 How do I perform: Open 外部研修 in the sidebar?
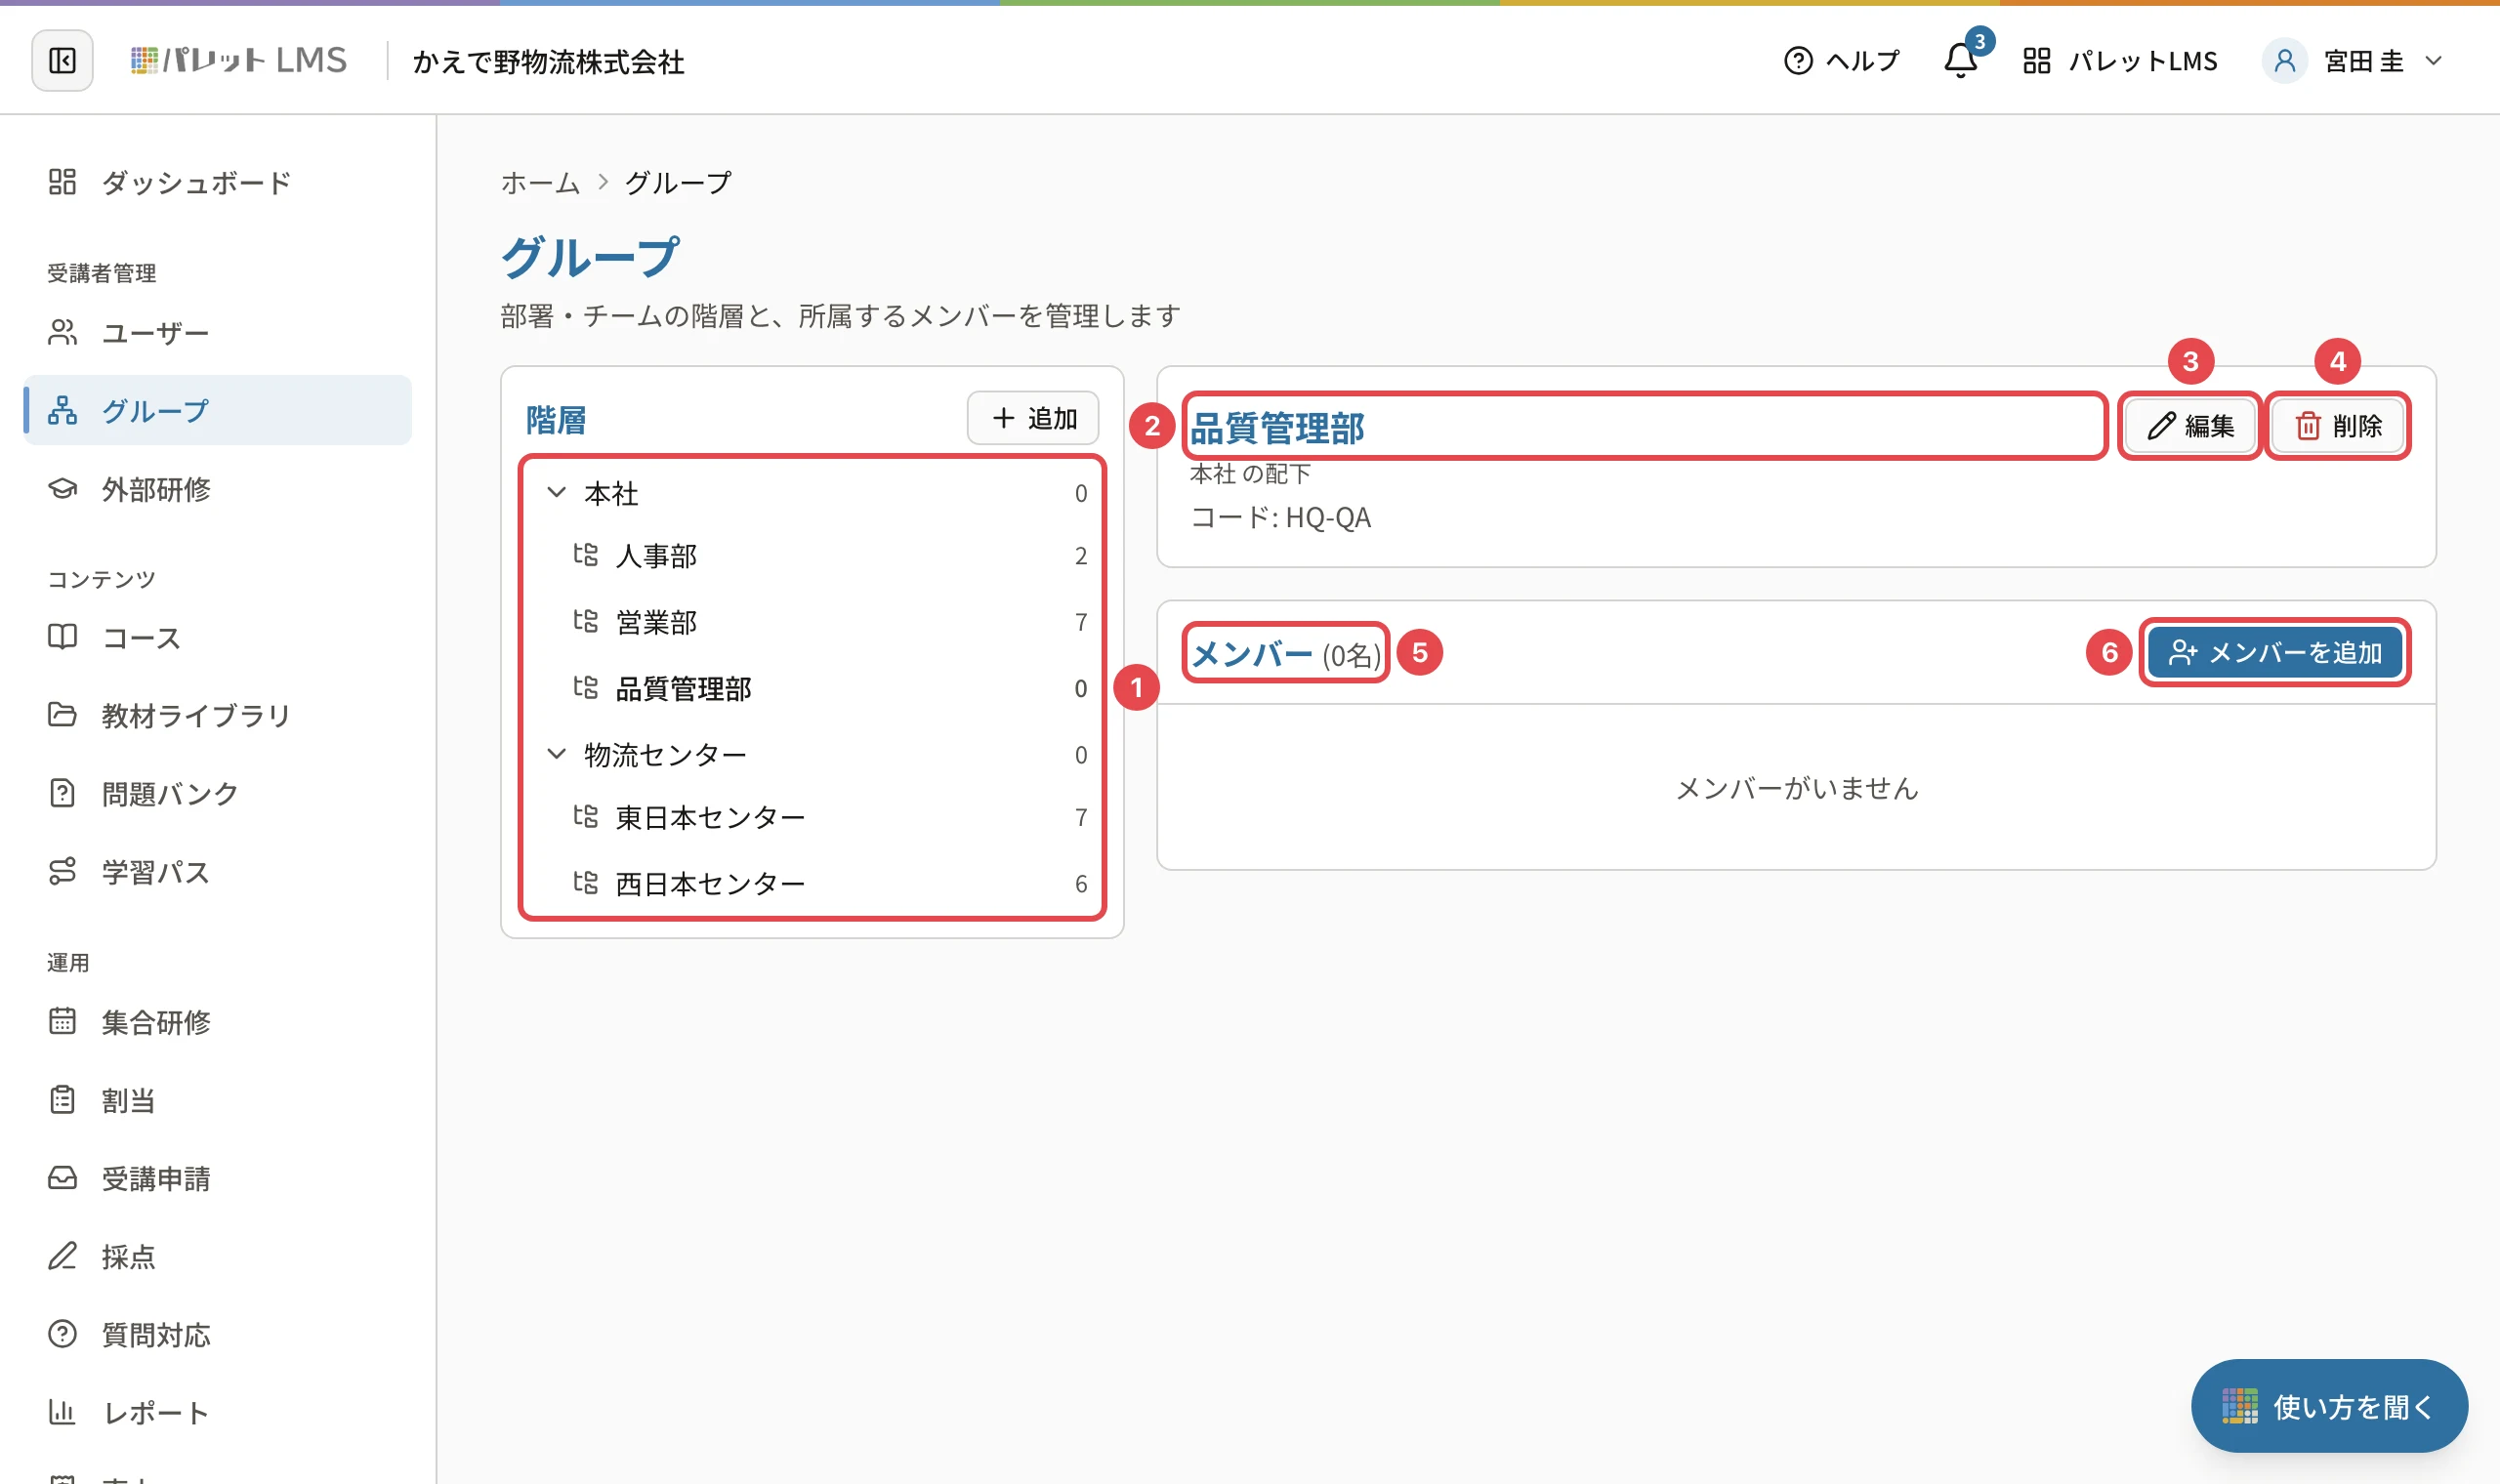217,489
